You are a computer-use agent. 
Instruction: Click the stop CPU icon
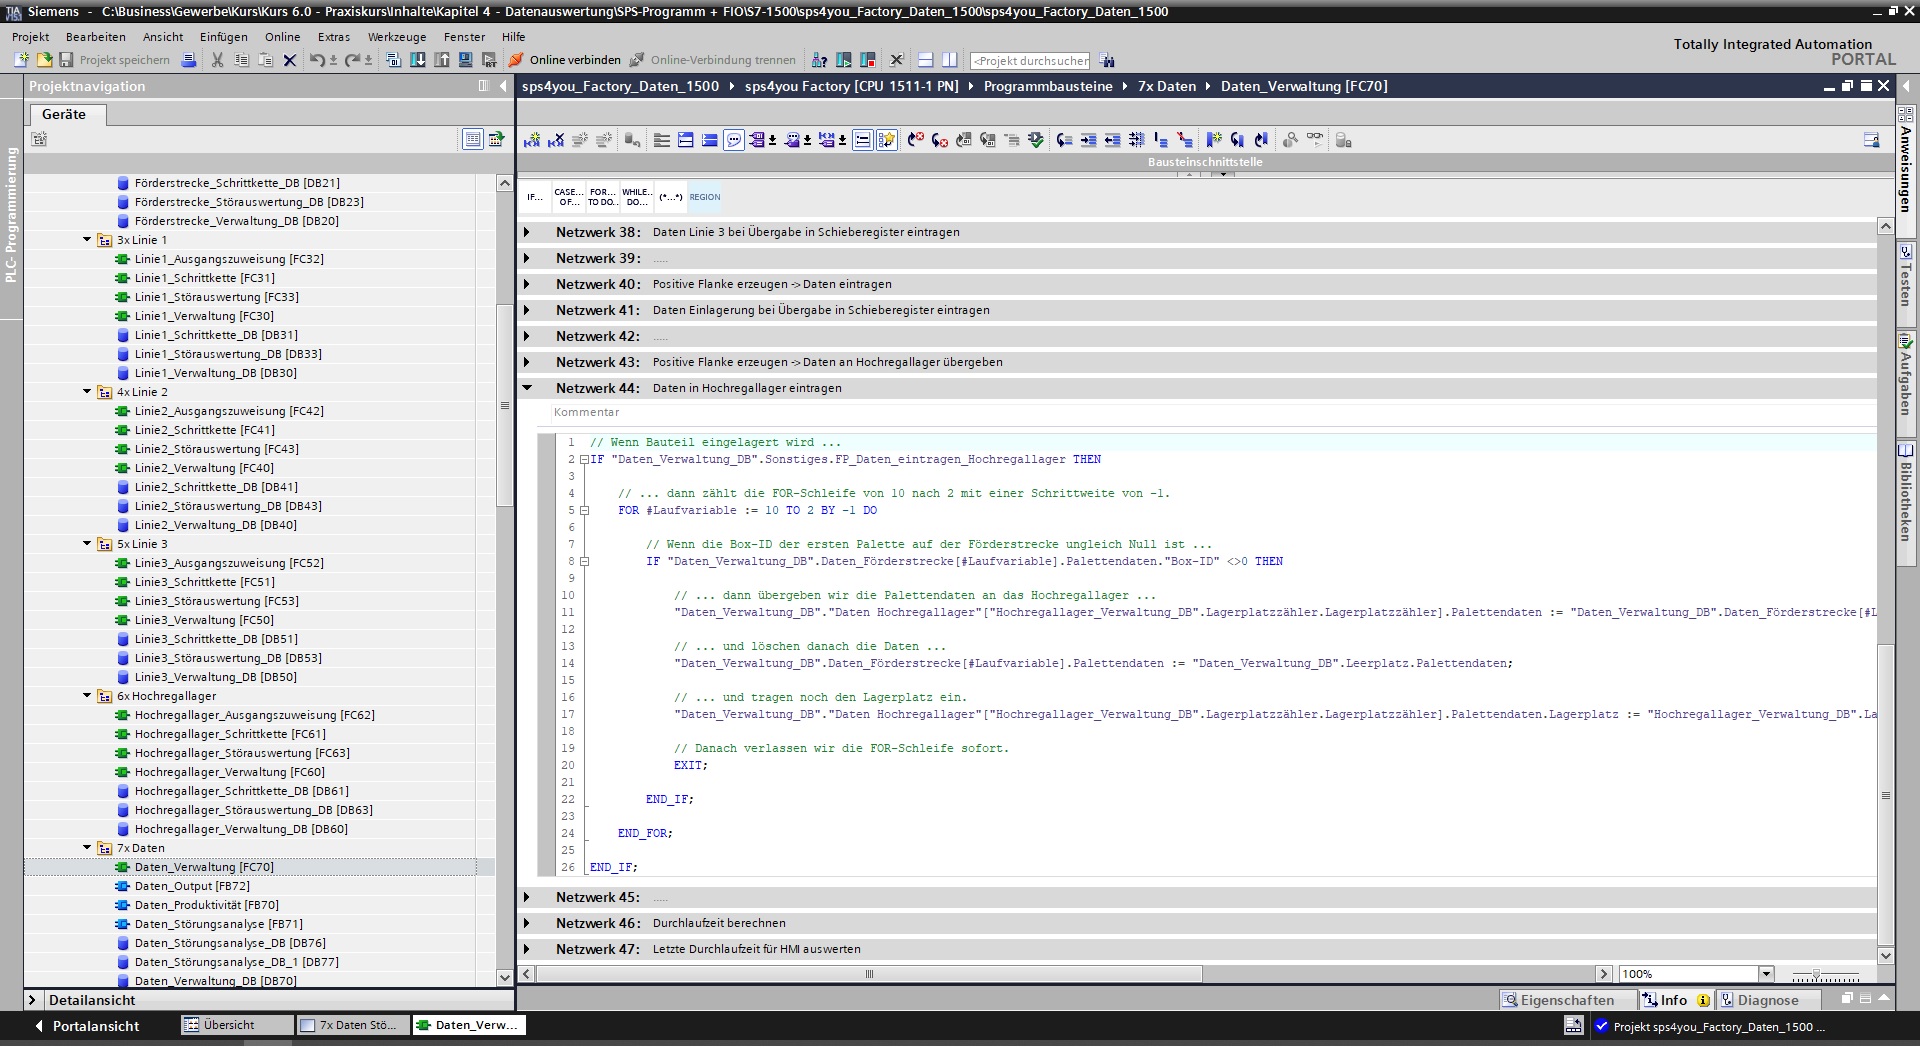click(867, 60)
